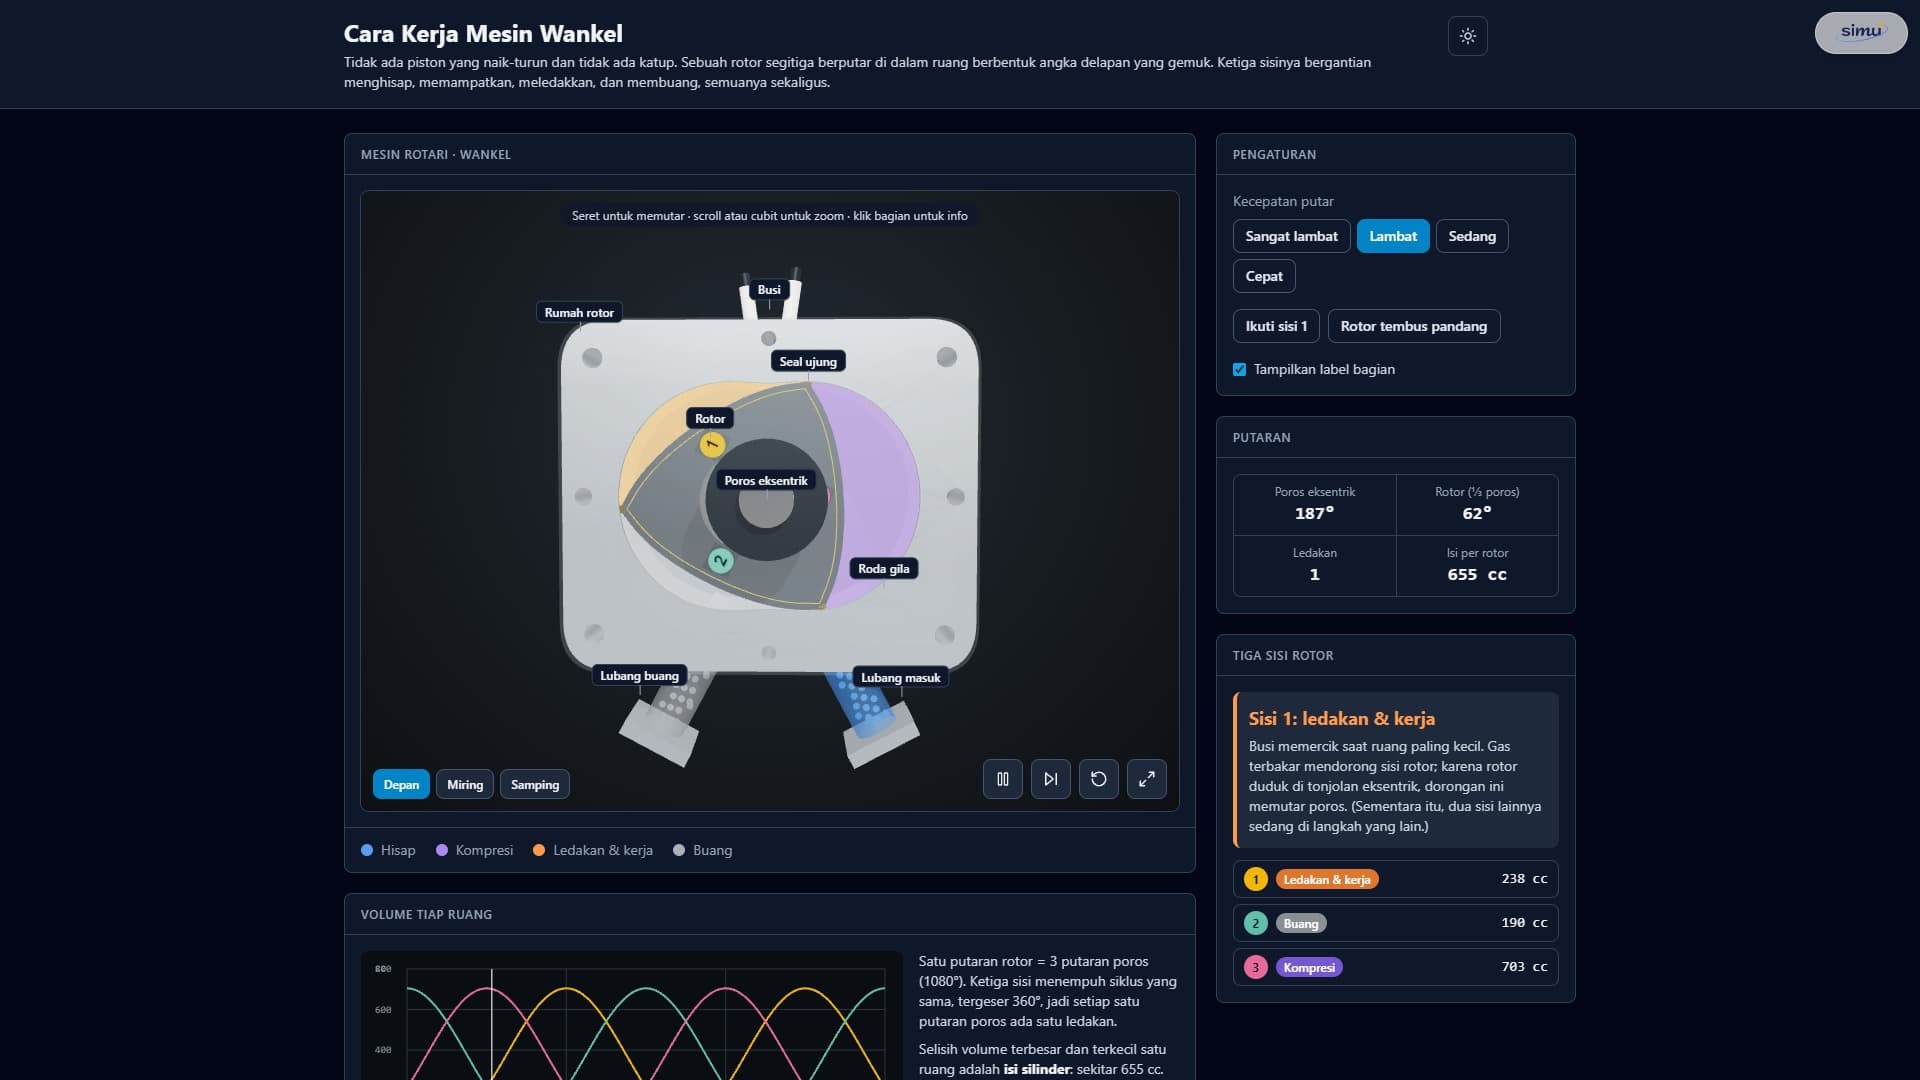
Task: Open the 3D view in fullscreen
Action: pyautogui.click(x=1146, y=779)
